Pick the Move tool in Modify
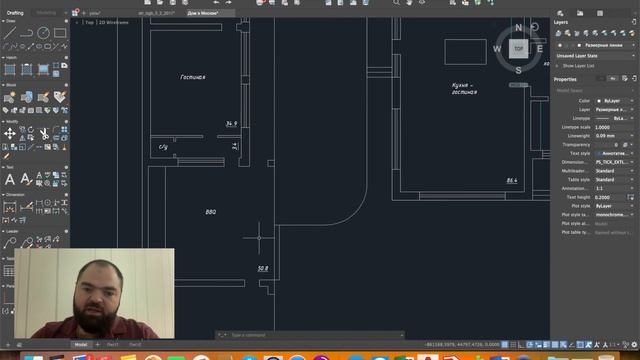The image size is (640, 360). coord(10,133)
